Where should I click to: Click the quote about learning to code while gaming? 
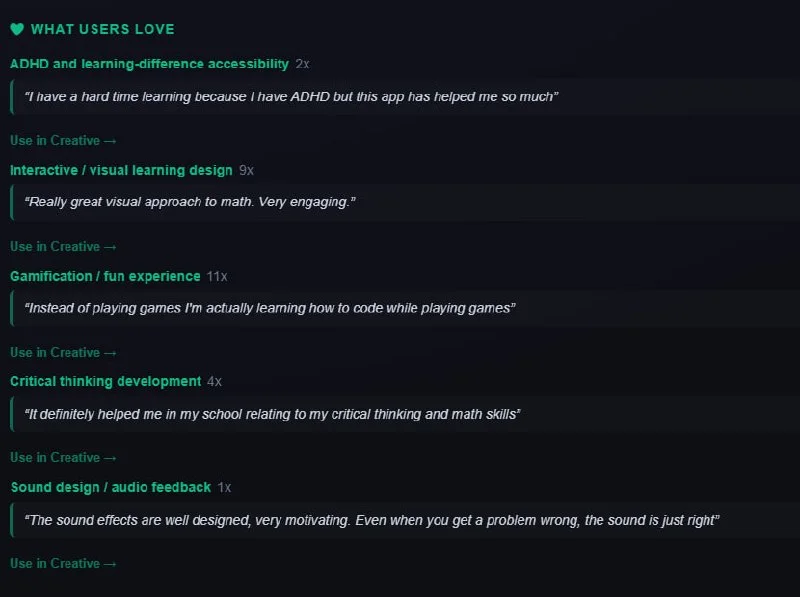pyautogui.click(x=270, y=308)
